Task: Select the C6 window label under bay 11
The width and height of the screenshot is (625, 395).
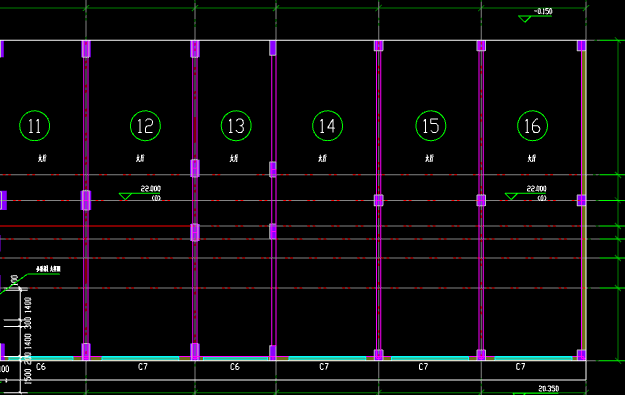Action: (x=41, y=367)
